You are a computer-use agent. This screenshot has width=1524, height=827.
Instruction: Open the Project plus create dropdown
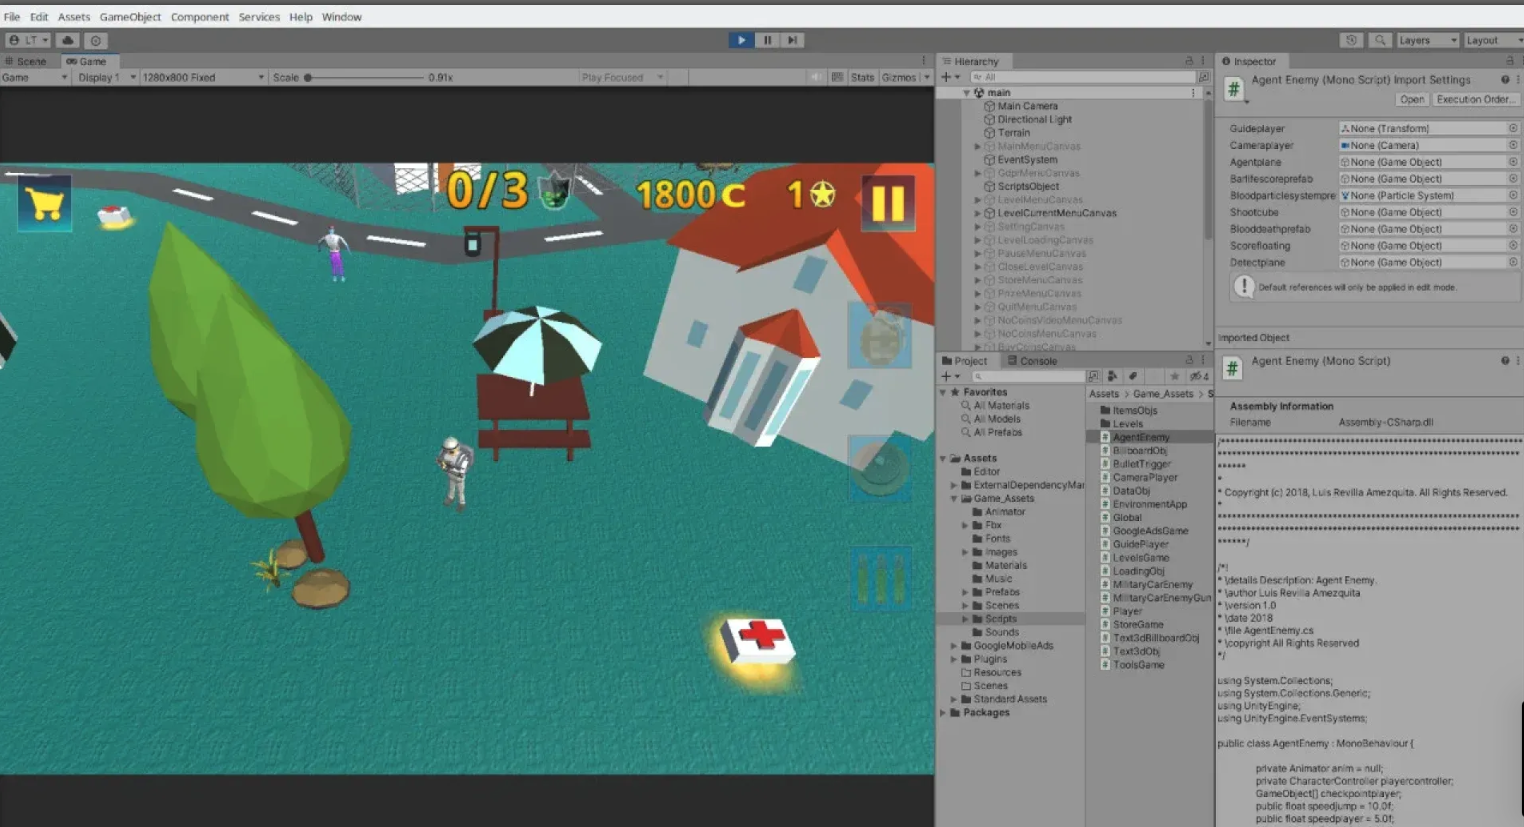click(x=950, y=377)
